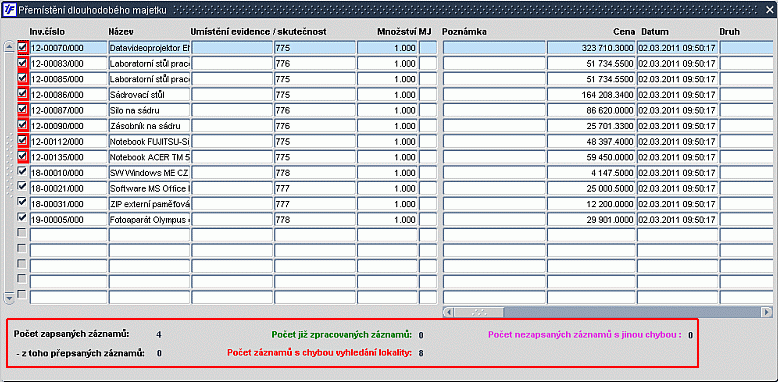Uncheck the checkbox for 18-00021/000
The height and width of the screenshot is (382, 778).
click(x=22, y=187)
